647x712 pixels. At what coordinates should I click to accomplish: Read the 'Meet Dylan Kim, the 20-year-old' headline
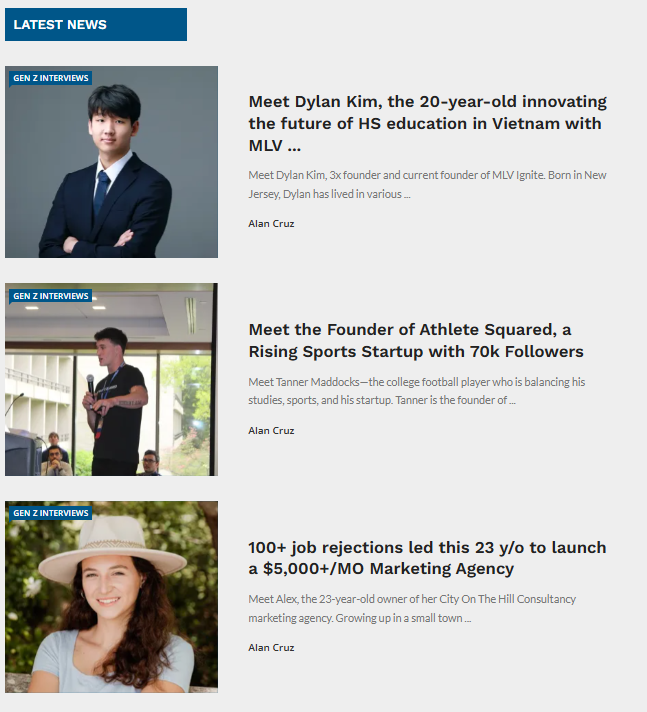[427, 124]
